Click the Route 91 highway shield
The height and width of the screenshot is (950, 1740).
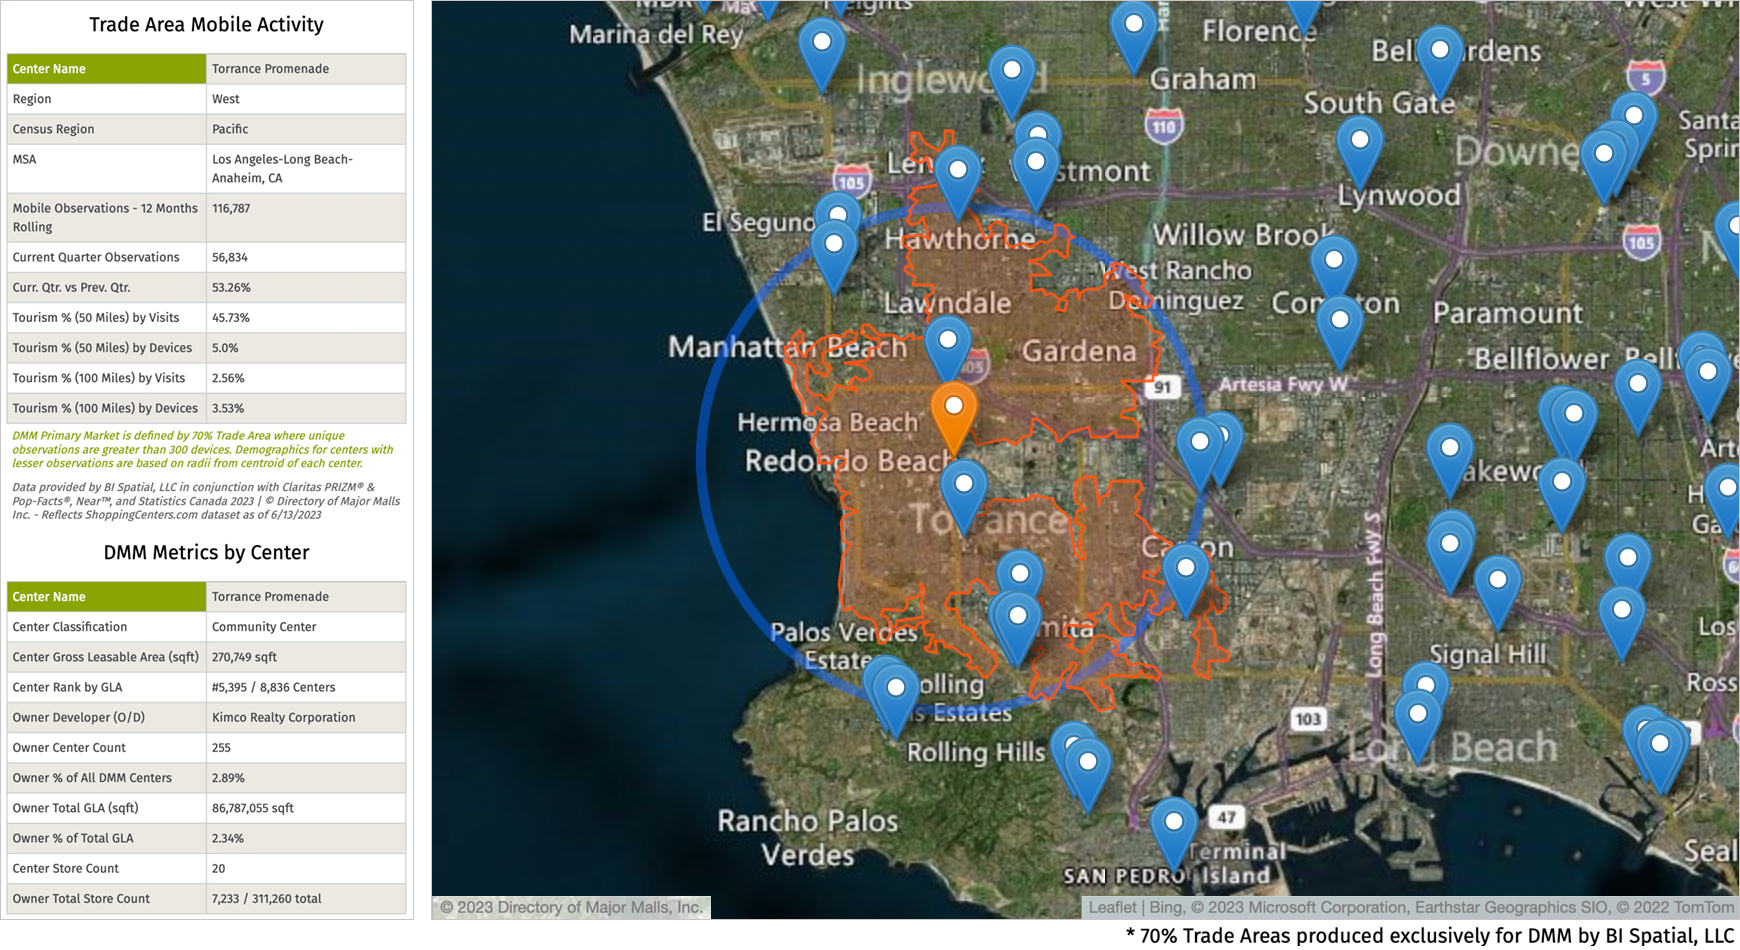click(1161, 387)
